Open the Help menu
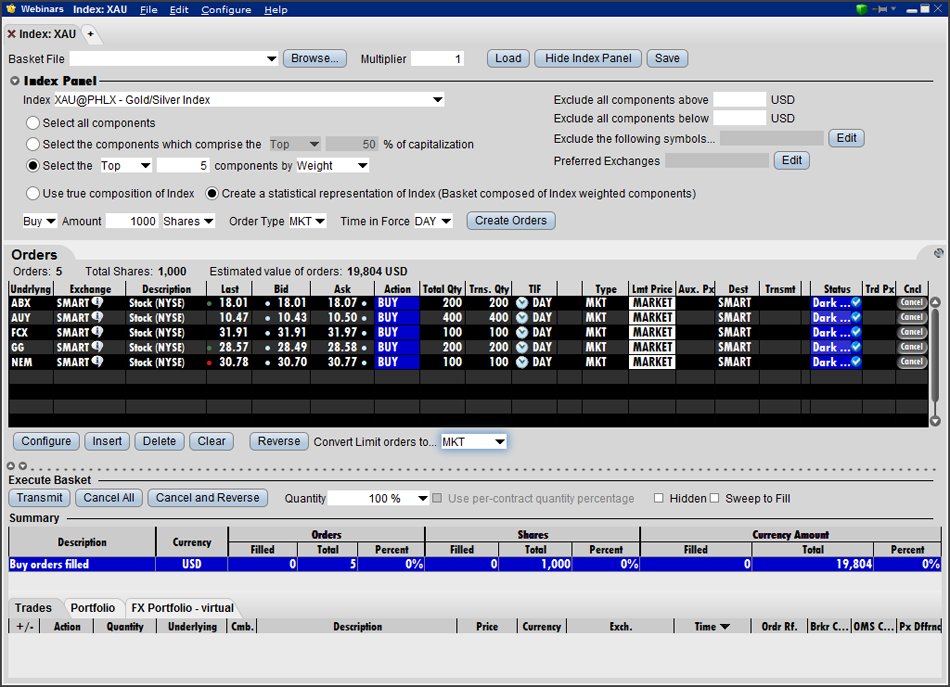 pyautogui.click(x=276, y=10)
